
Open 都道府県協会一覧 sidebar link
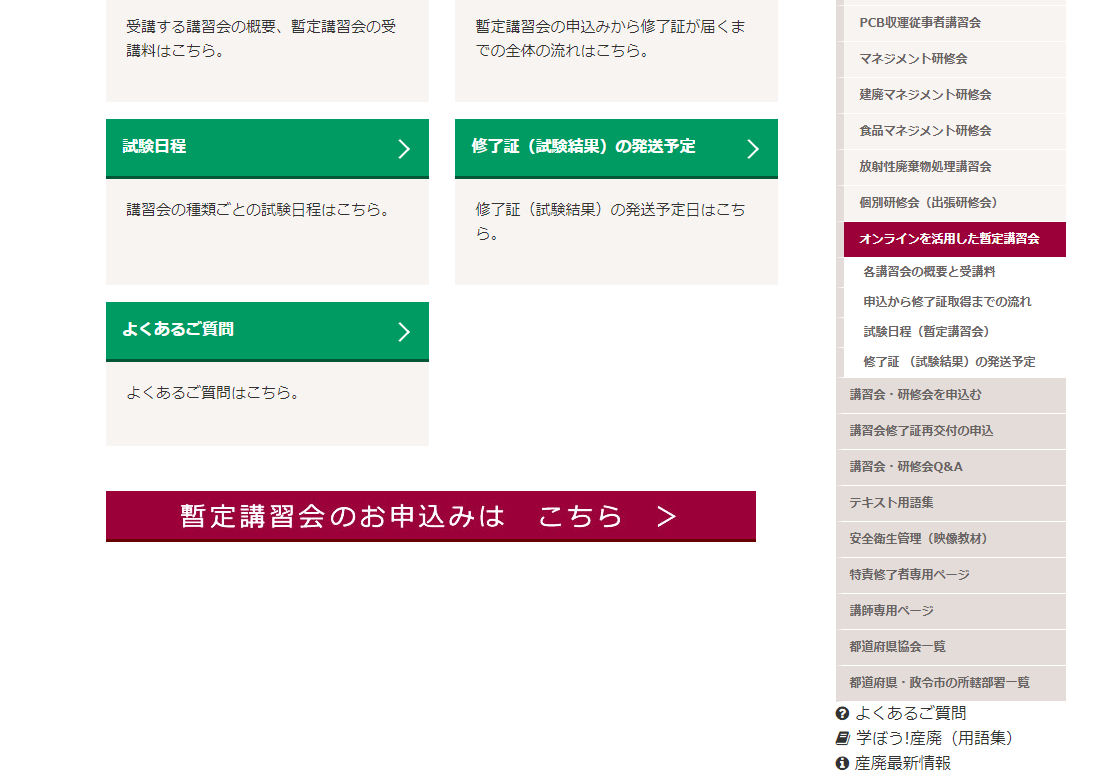[897, 647]
